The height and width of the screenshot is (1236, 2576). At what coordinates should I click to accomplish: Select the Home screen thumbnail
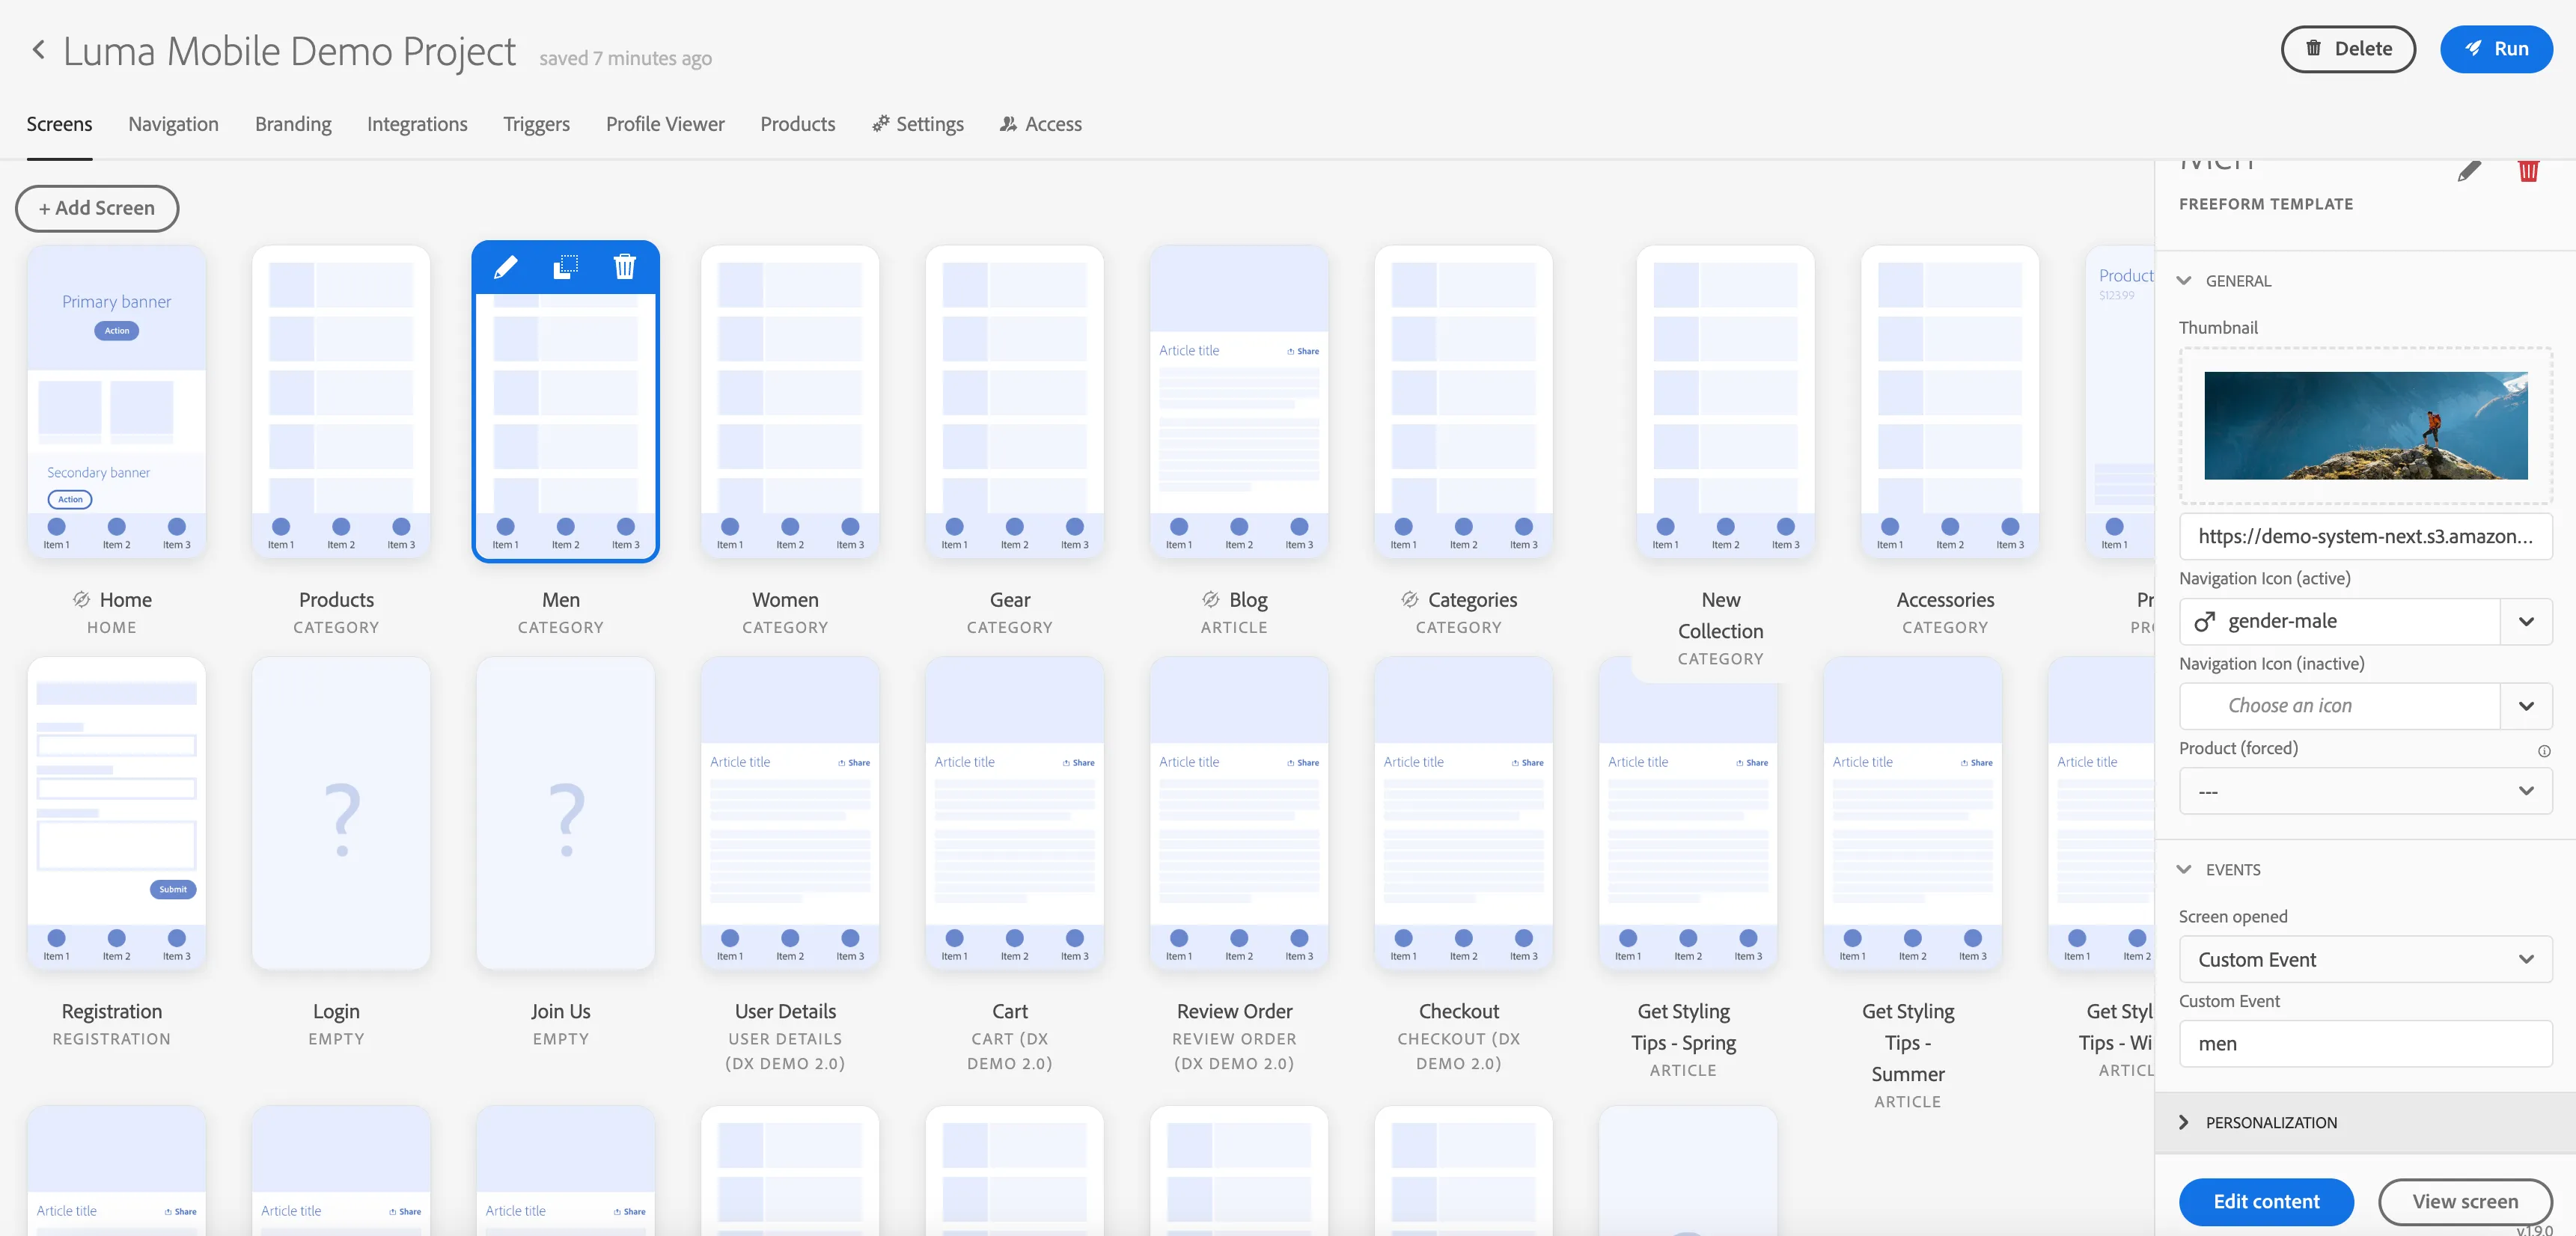(x=117, y=402)
